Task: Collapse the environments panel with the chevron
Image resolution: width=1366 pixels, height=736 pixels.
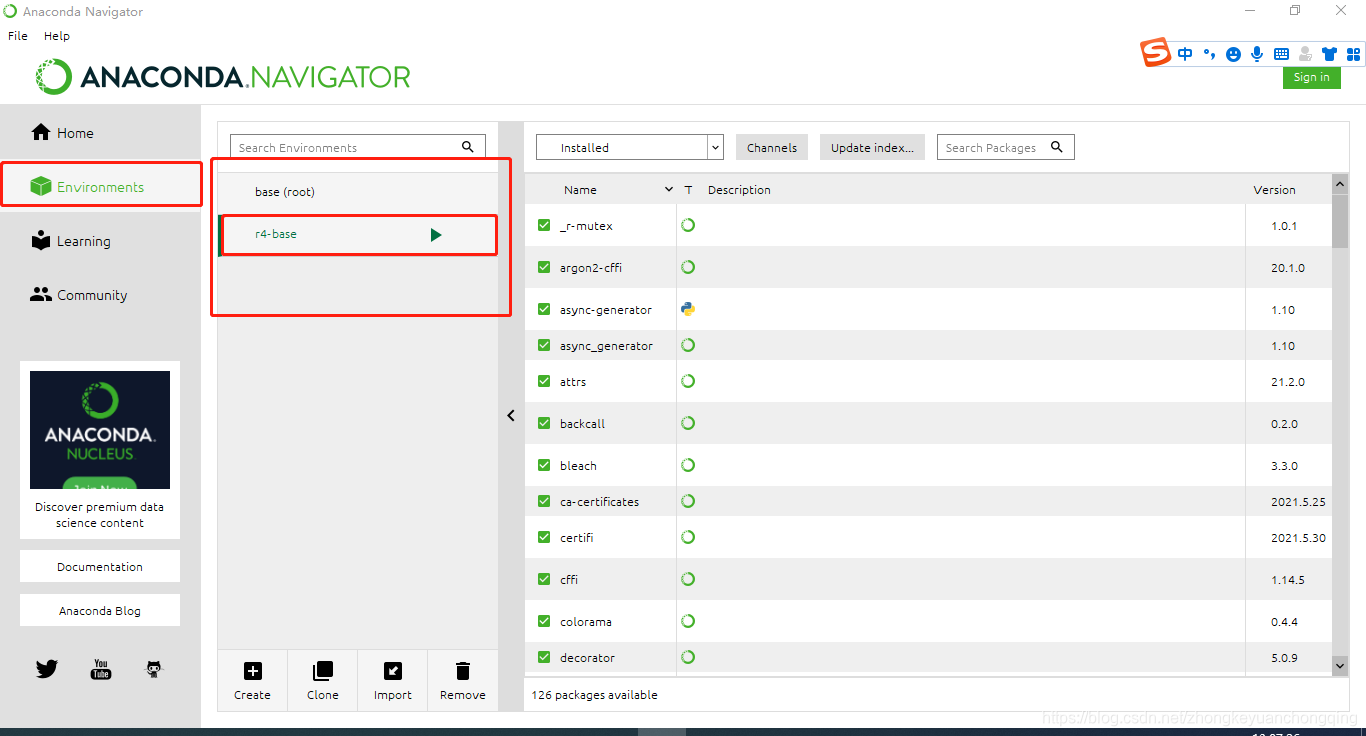Action: pyautogui.click(x=511, y=415)
